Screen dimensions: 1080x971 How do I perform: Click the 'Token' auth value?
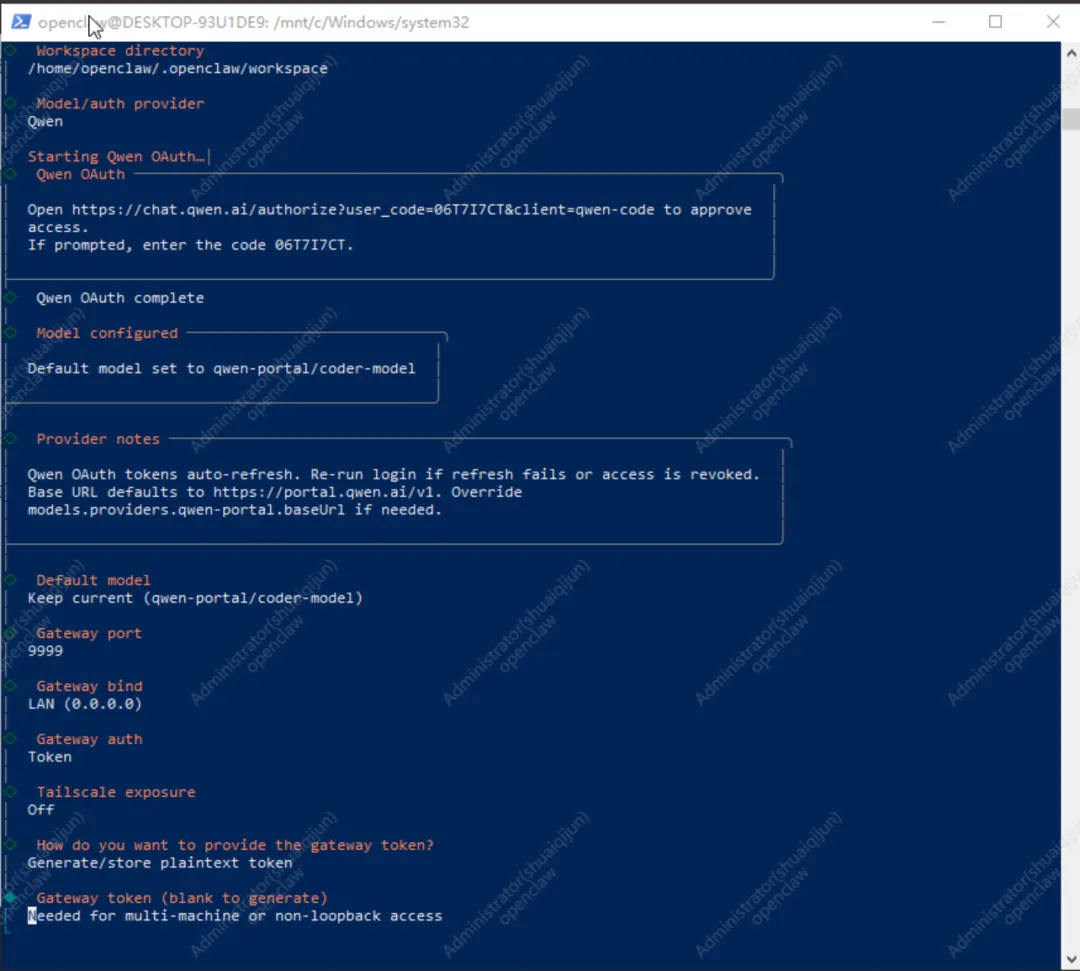click(x=50, y=757)
